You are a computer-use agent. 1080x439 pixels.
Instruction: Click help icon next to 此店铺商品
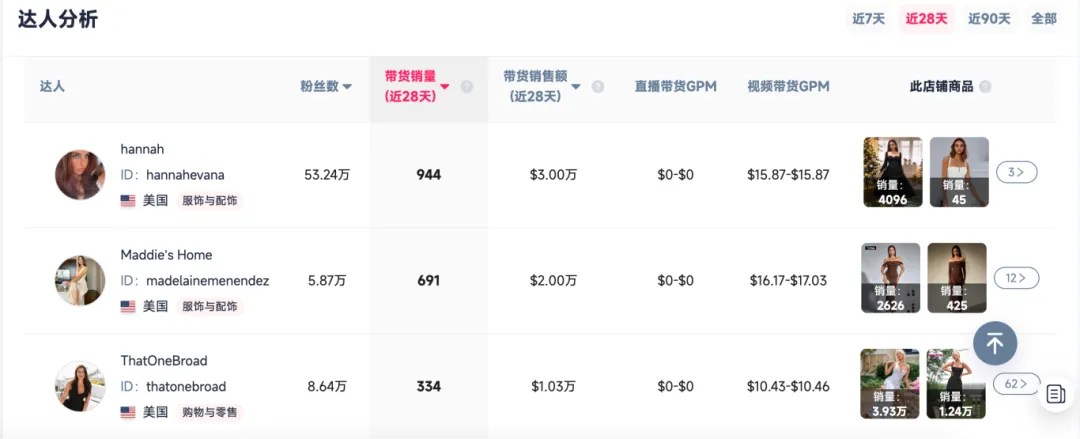coord(985,87)
